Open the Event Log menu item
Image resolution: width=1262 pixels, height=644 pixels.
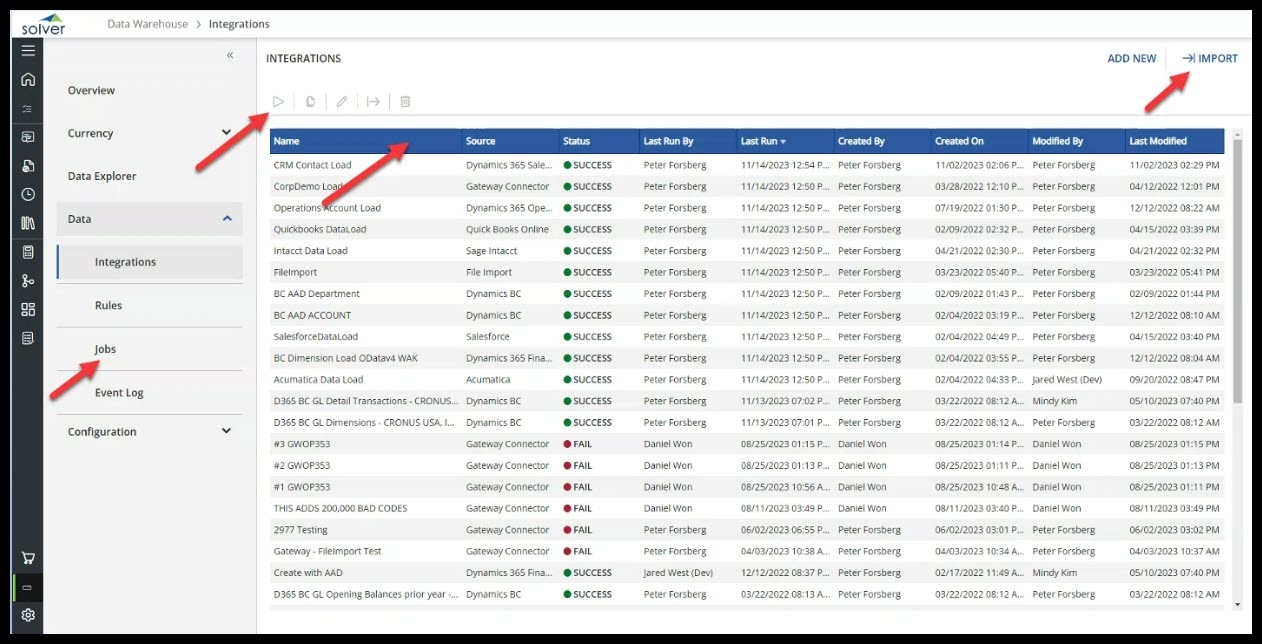click(119, 393)
